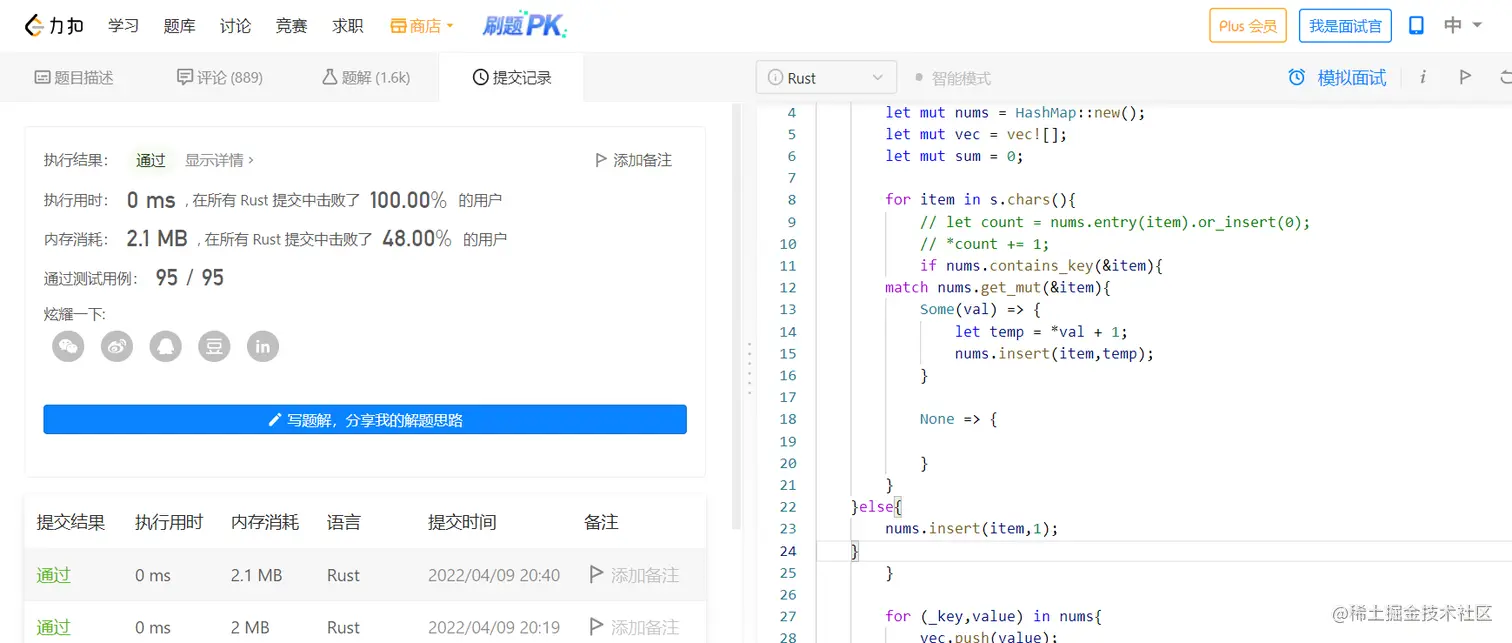Click the LeetCode 力扣 logo
This screenshot has width=1512, height=643.
point(54,26)
